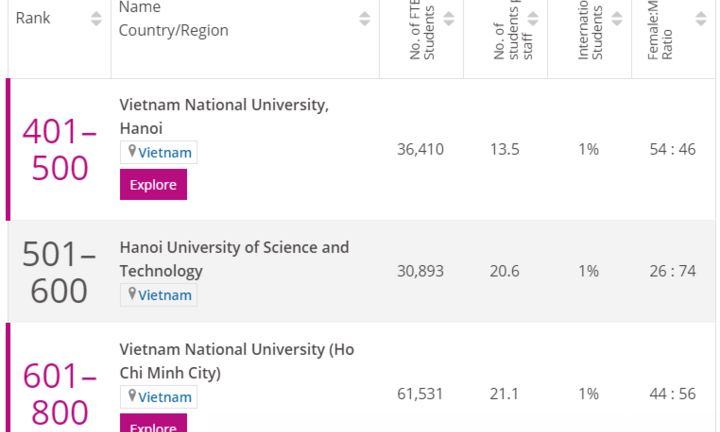Click sort arrows for students per staff
Screen dimensions: 720x432
click(x=533, y=18)
